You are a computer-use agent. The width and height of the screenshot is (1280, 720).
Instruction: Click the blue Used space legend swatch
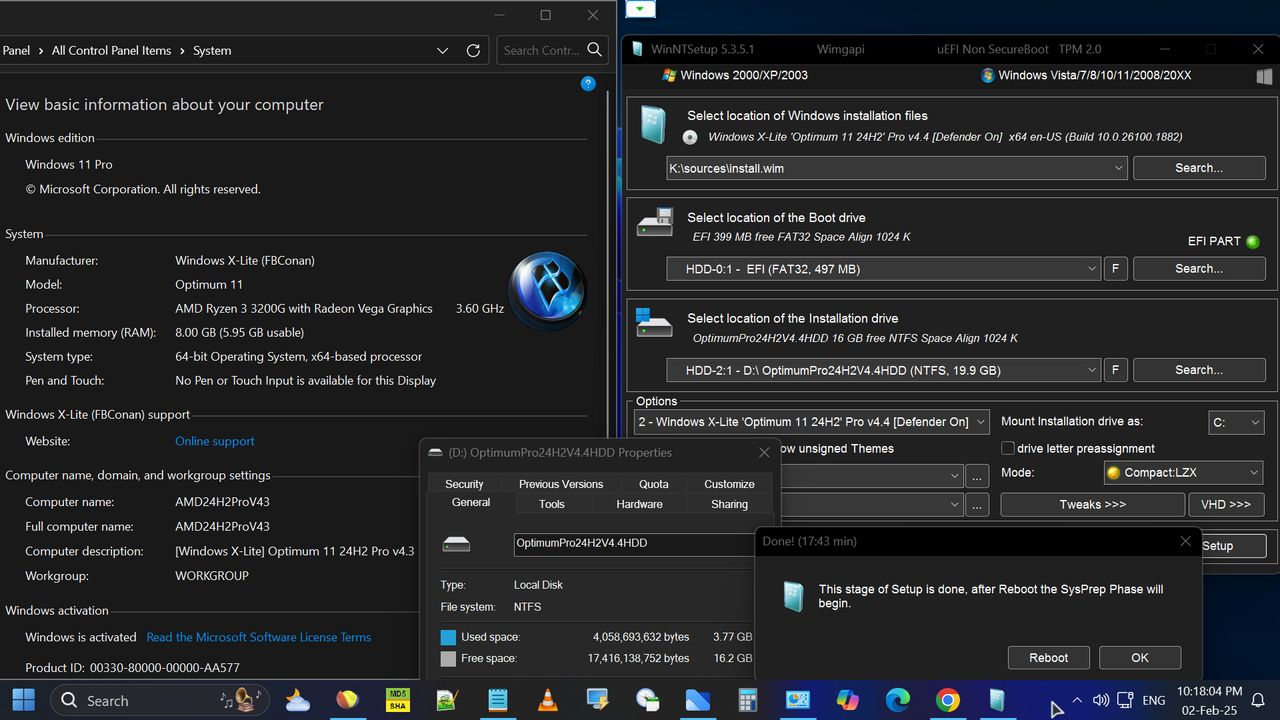(446, 636)
